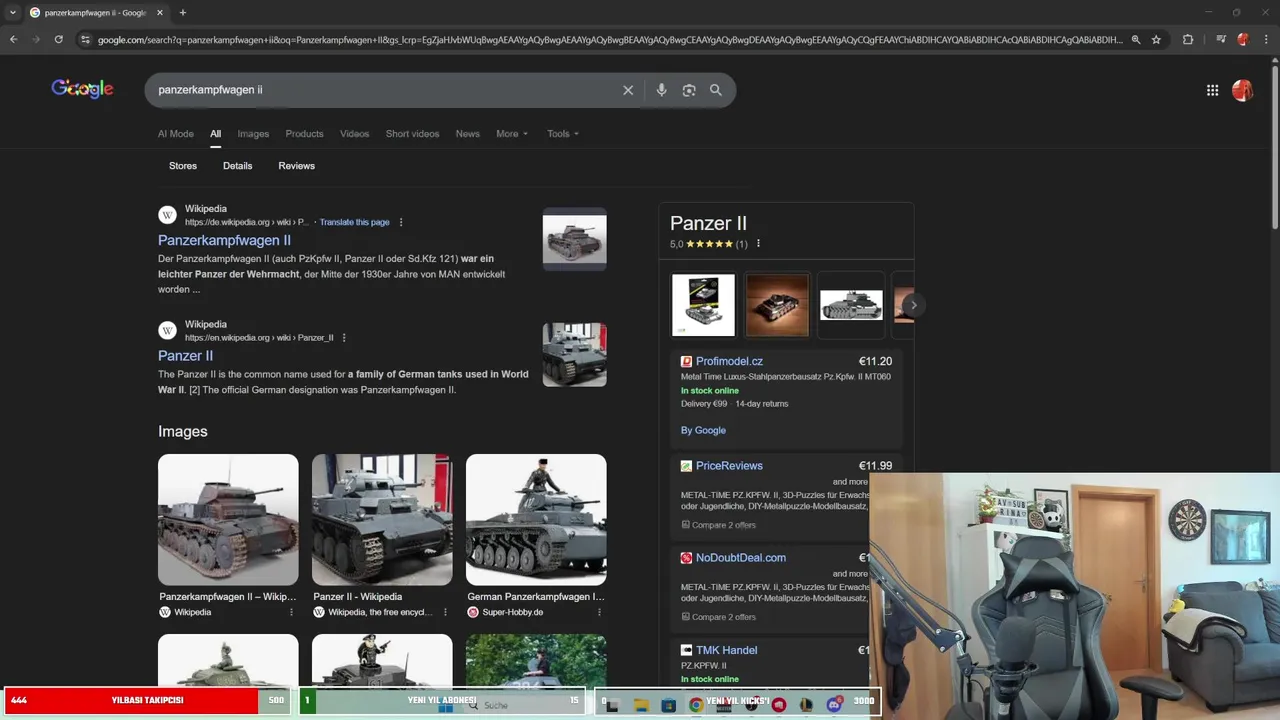This screenshot has height=720, width=1280.
Task: Open PriceReviews store link
Action: pos(729,466)
